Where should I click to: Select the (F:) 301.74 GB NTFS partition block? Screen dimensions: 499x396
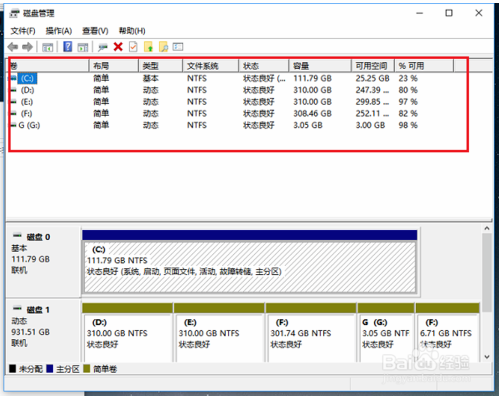click(x=311, y=337)
